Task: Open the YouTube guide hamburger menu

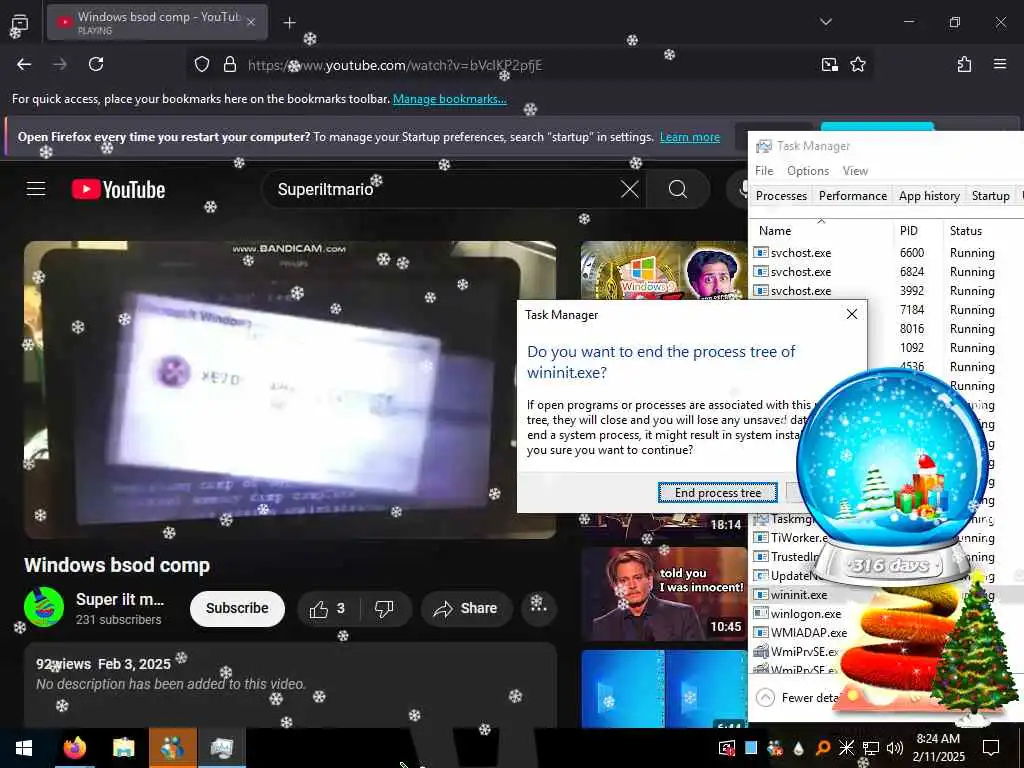Action: (x=36, y=189)
